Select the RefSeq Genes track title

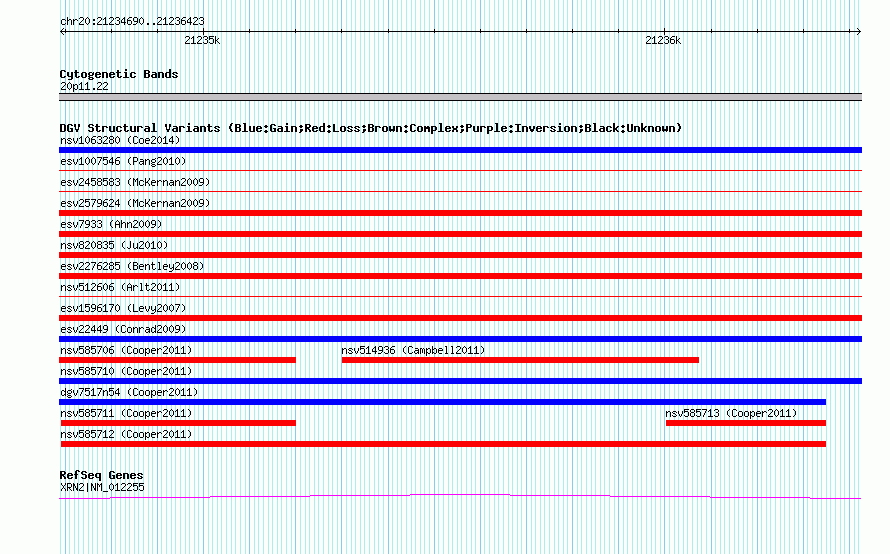click(101, 475)
